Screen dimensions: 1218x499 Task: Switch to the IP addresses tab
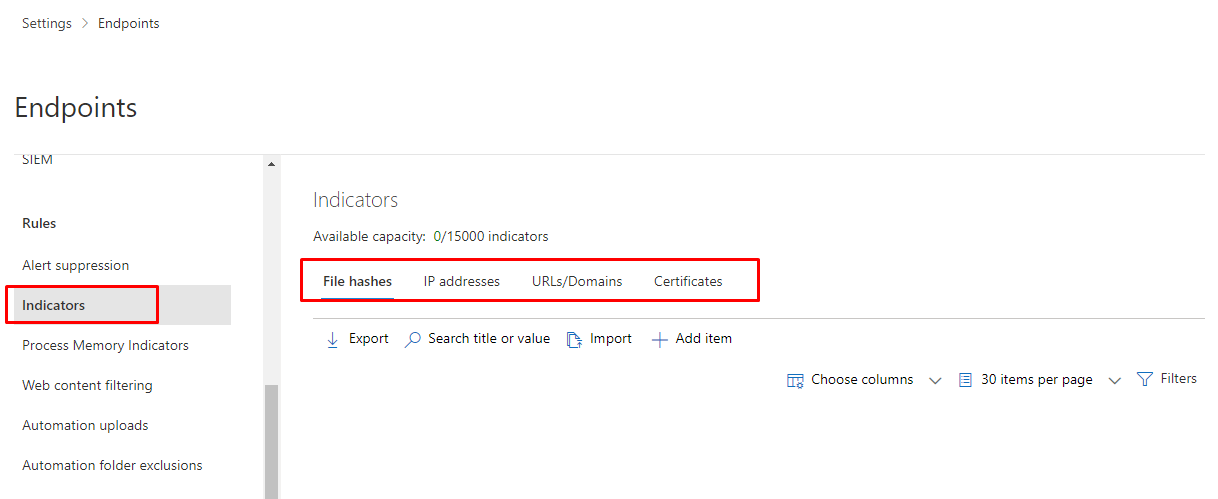461,282
